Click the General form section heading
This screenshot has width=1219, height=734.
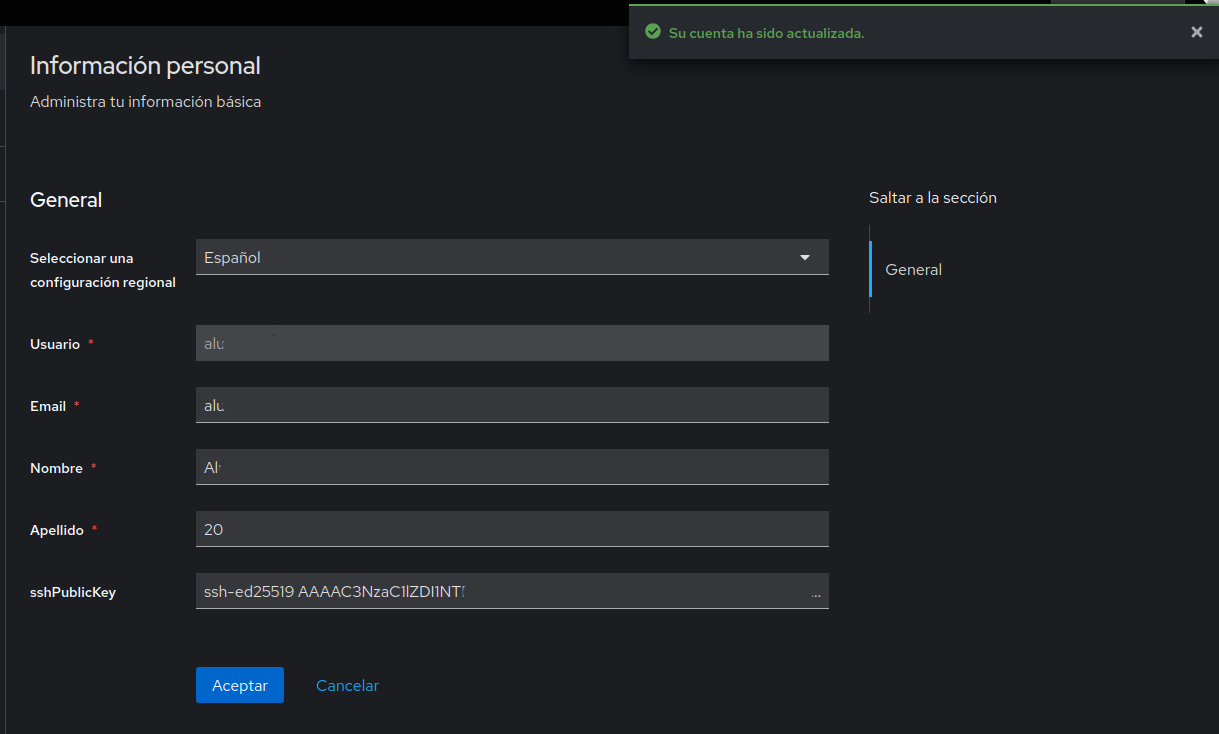[x=66, y=200]
